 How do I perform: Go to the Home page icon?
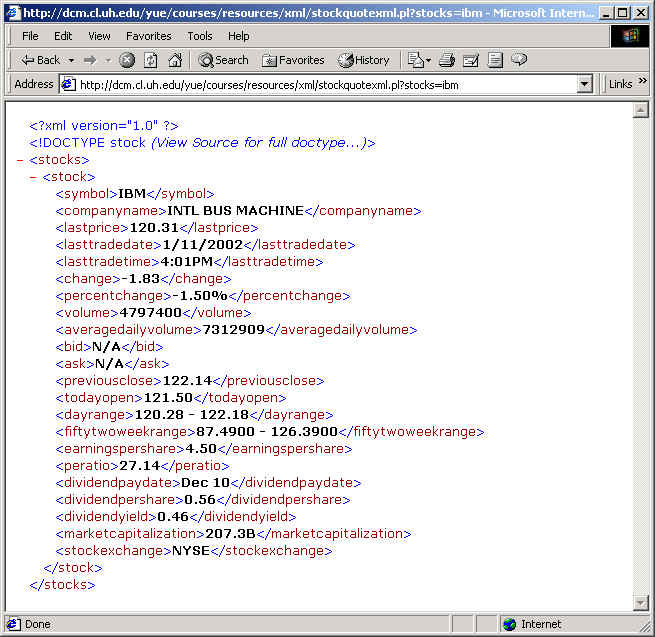pyautogui.click(x=175, y=60)
